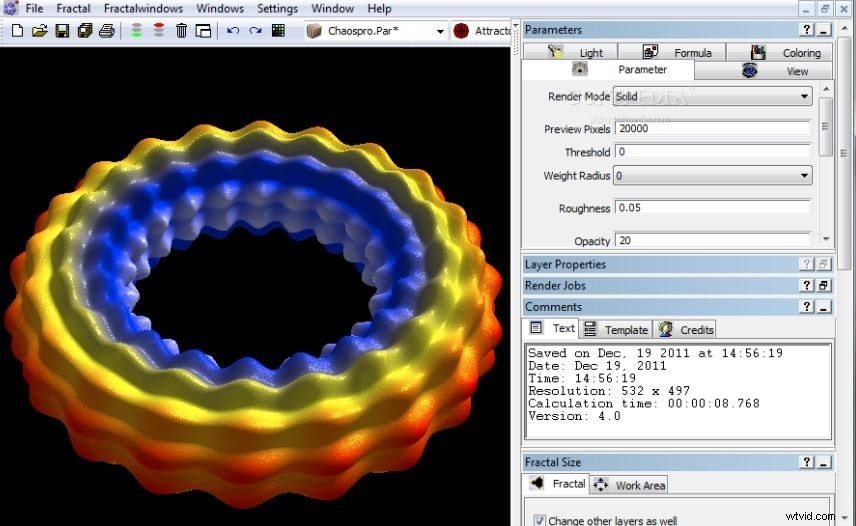Viewport: 856px width, 526px height.
Task: Click the Parameters panel scrollbar thumb
Action: 826,127
